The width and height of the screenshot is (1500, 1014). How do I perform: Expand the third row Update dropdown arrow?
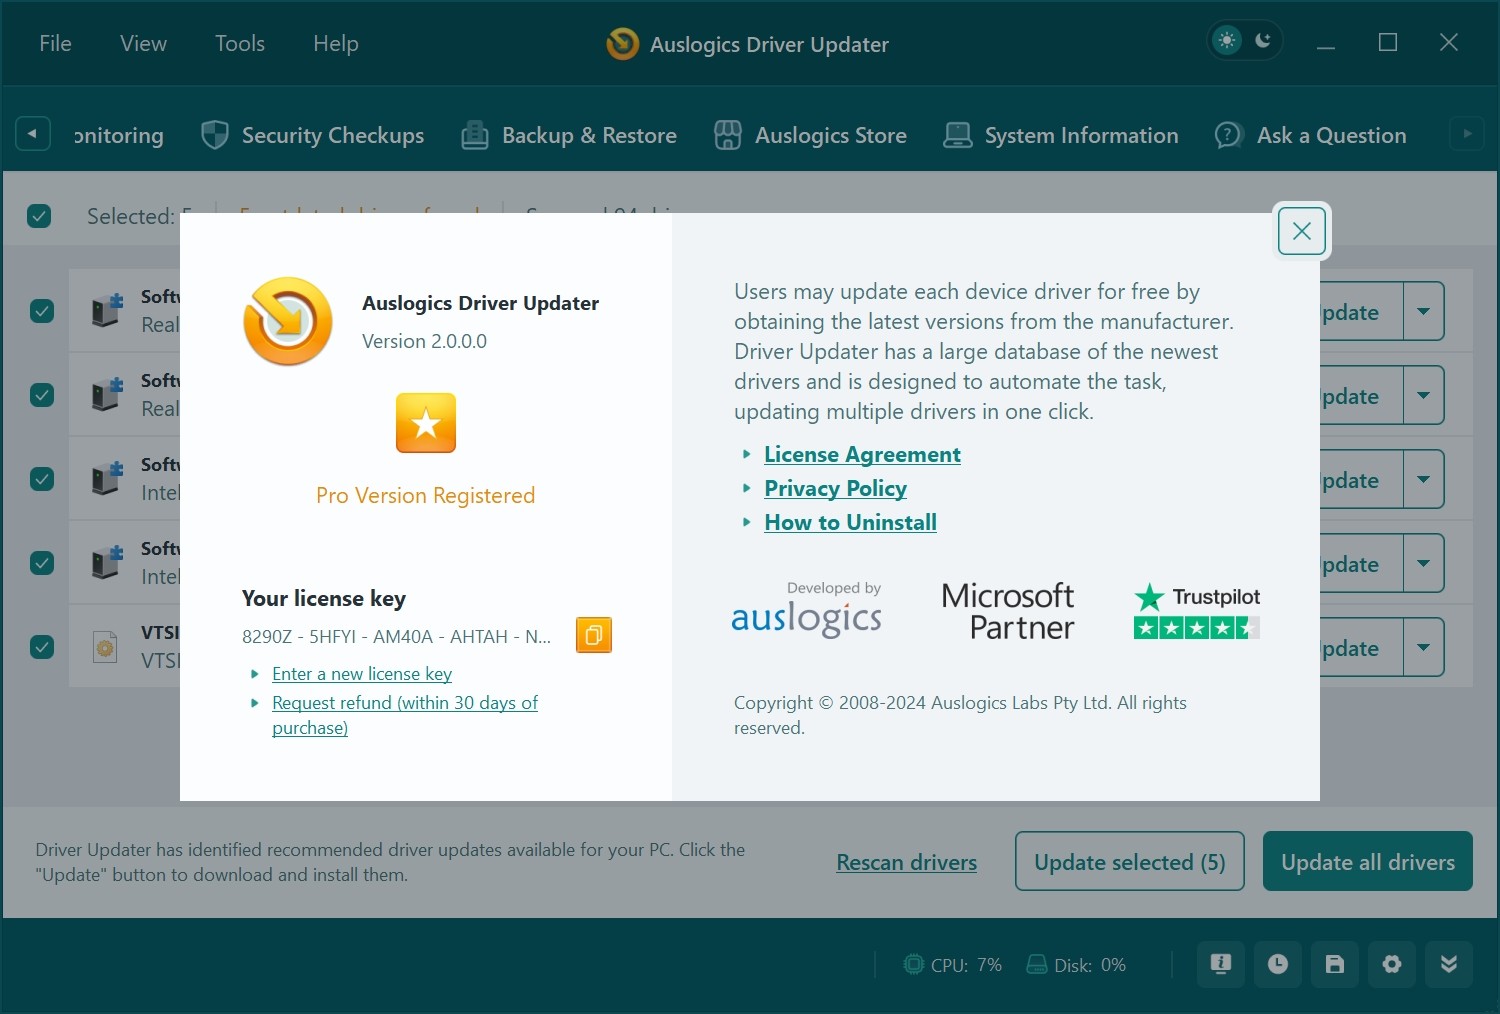pyautogui.click(x=1423, y=479)
